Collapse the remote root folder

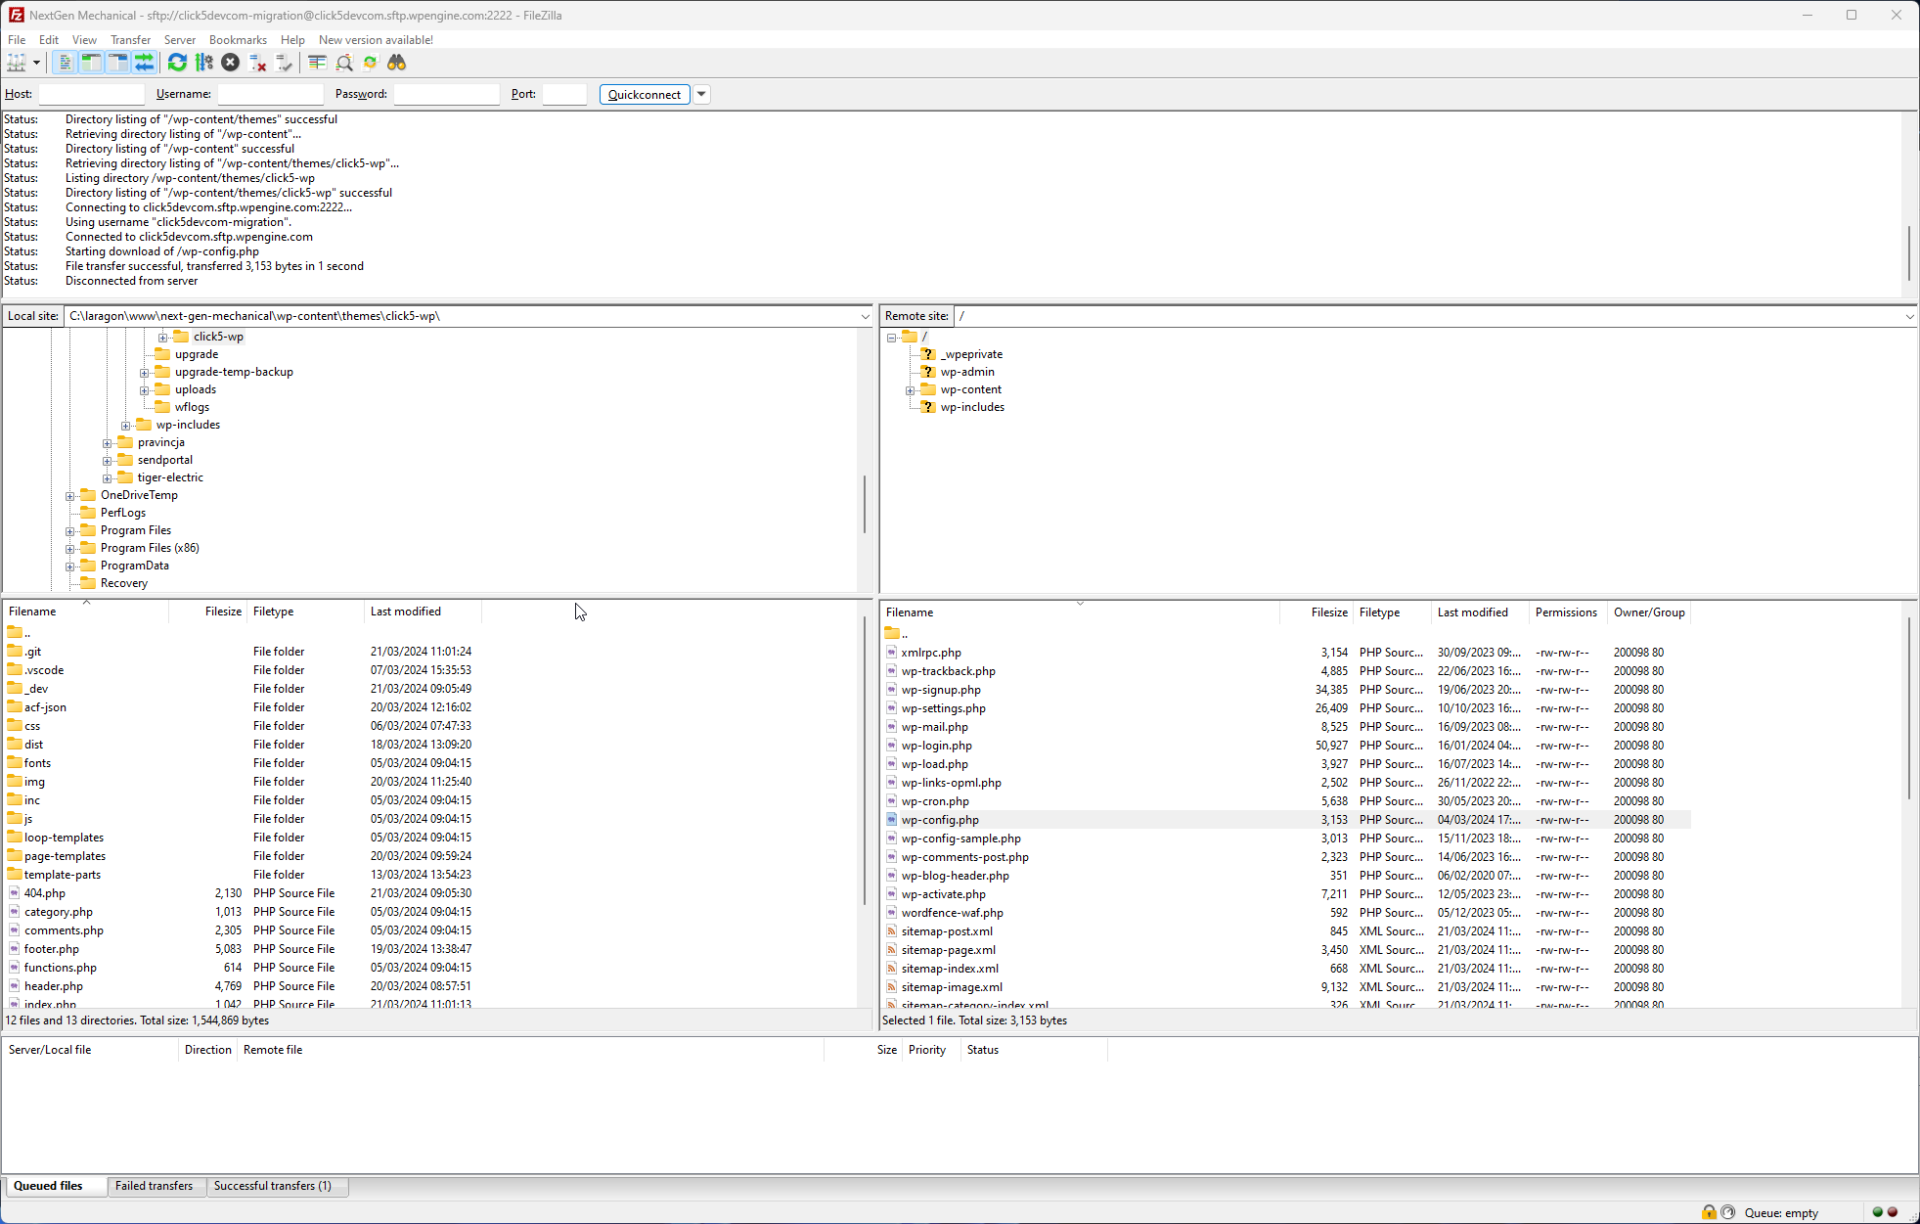[x=891, y=337]
